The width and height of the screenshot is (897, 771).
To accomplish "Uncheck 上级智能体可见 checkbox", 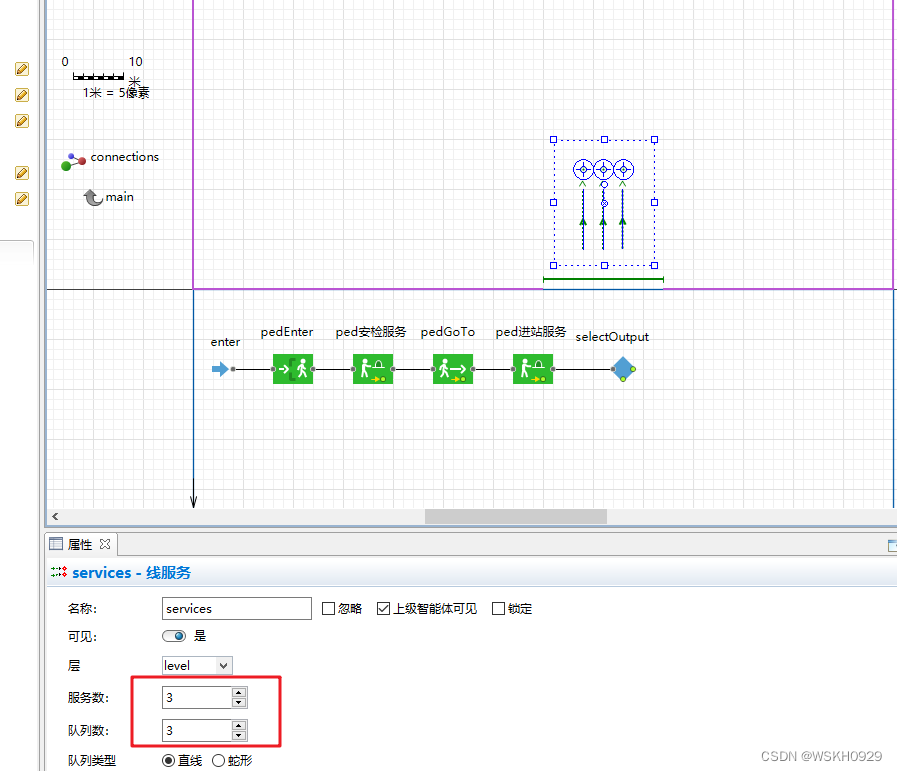I will pos(383,609).
